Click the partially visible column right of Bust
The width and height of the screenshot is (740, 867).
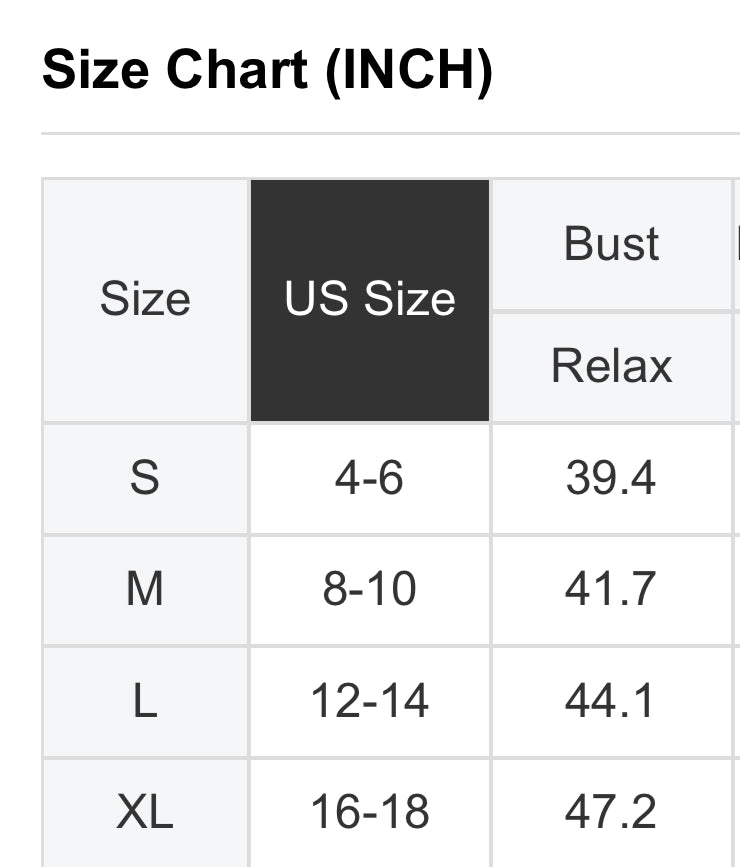click(x=737, y=244)
